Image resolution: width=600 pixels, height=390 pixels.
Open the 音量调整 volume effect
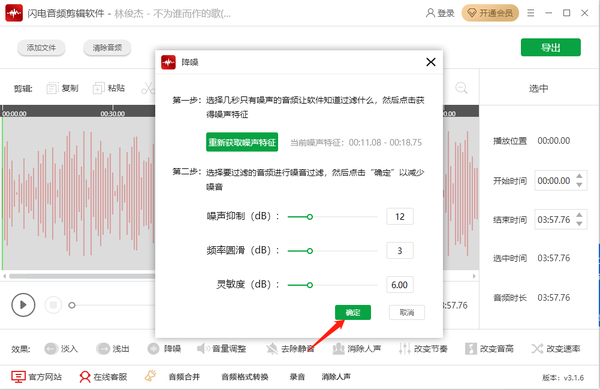point(222,349)
